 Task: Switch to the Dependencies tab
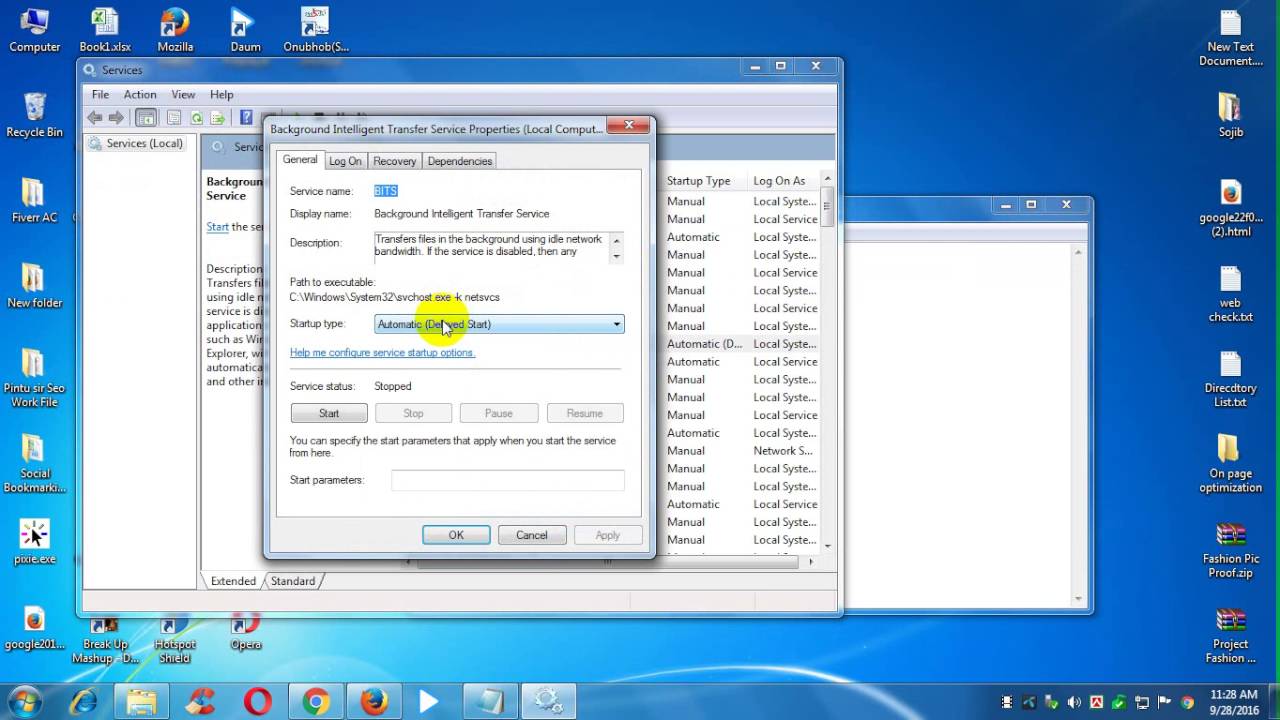(x=459, y=161)
